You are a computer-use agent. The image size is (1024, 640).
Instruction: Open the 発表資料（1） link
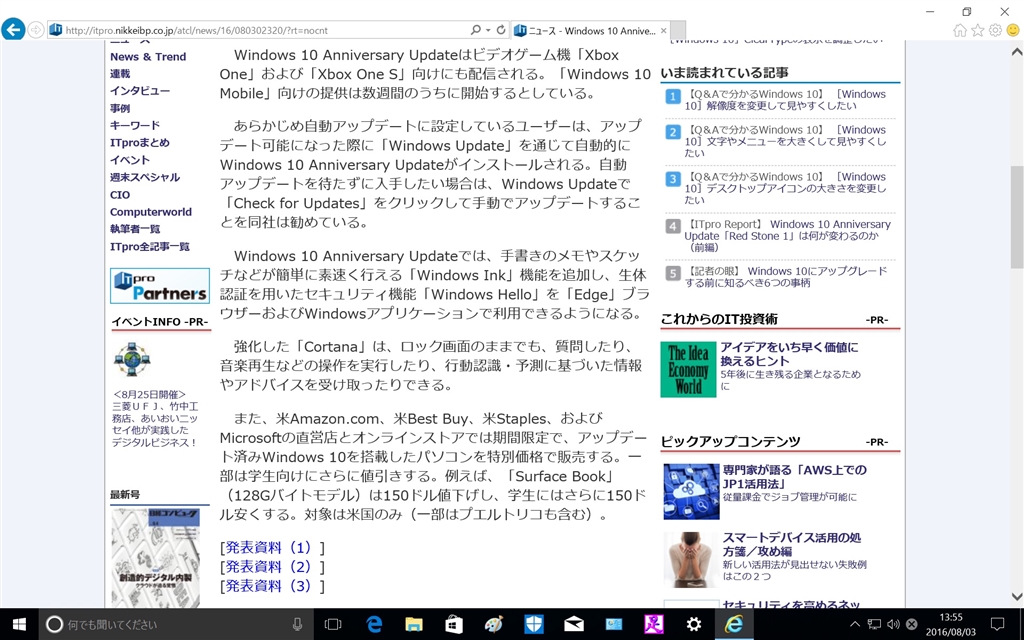point(272,547)
